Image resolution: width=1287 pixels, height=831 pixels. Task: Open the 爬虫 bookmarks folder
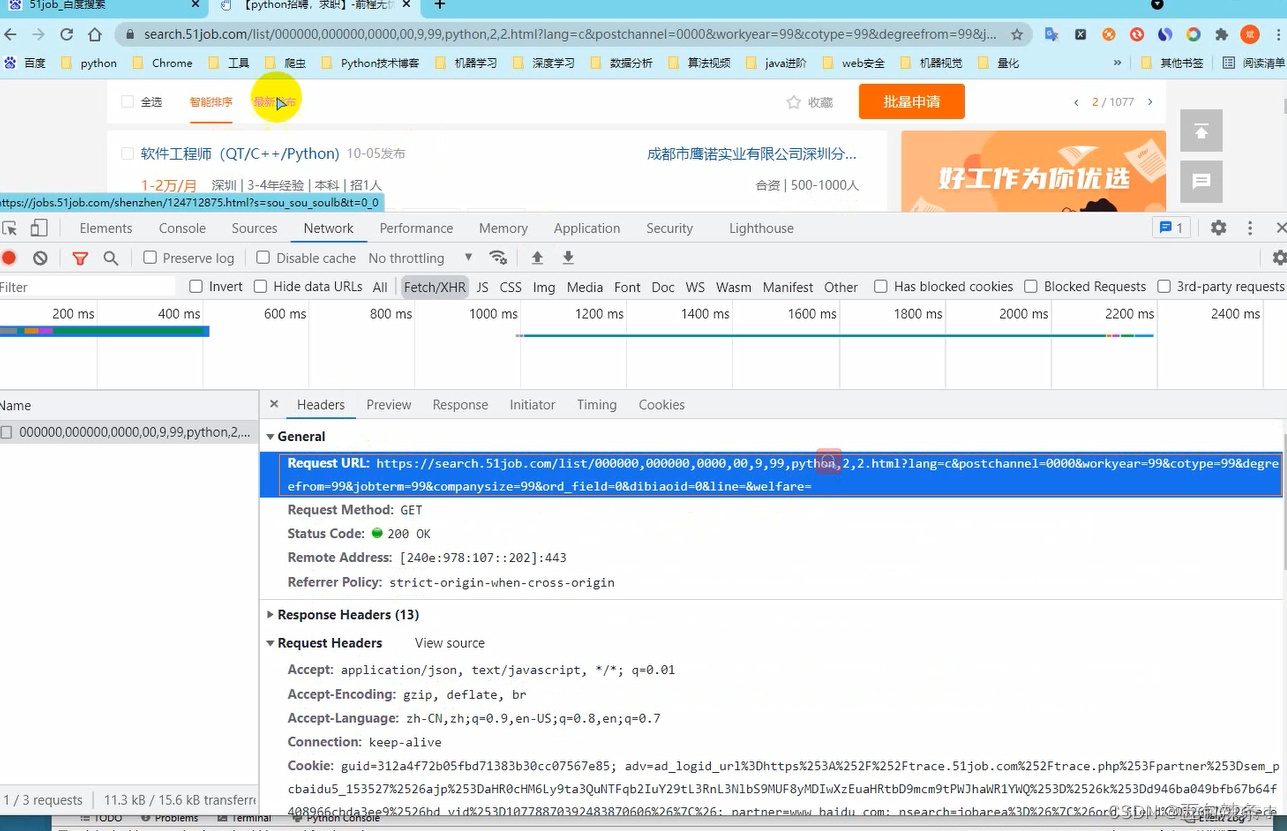click(285, 63)
